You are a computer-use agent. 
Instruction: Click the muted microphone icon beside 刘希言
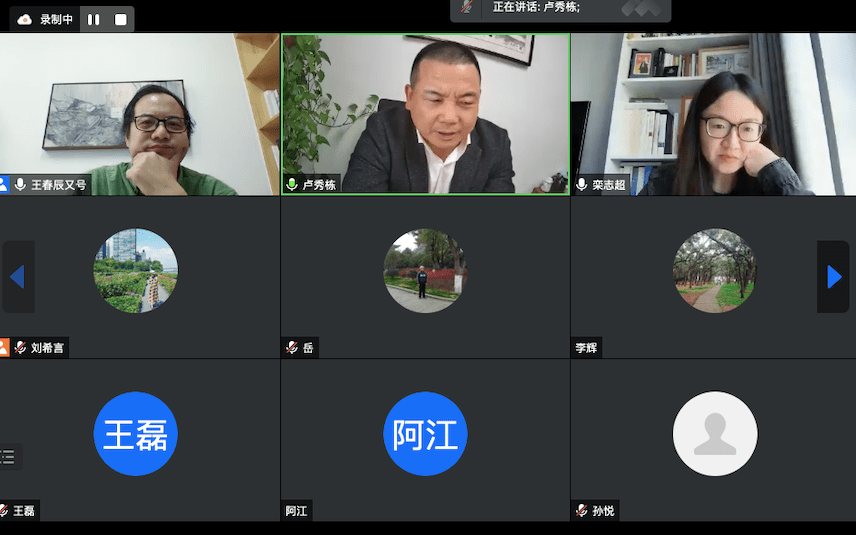point(20,348)
